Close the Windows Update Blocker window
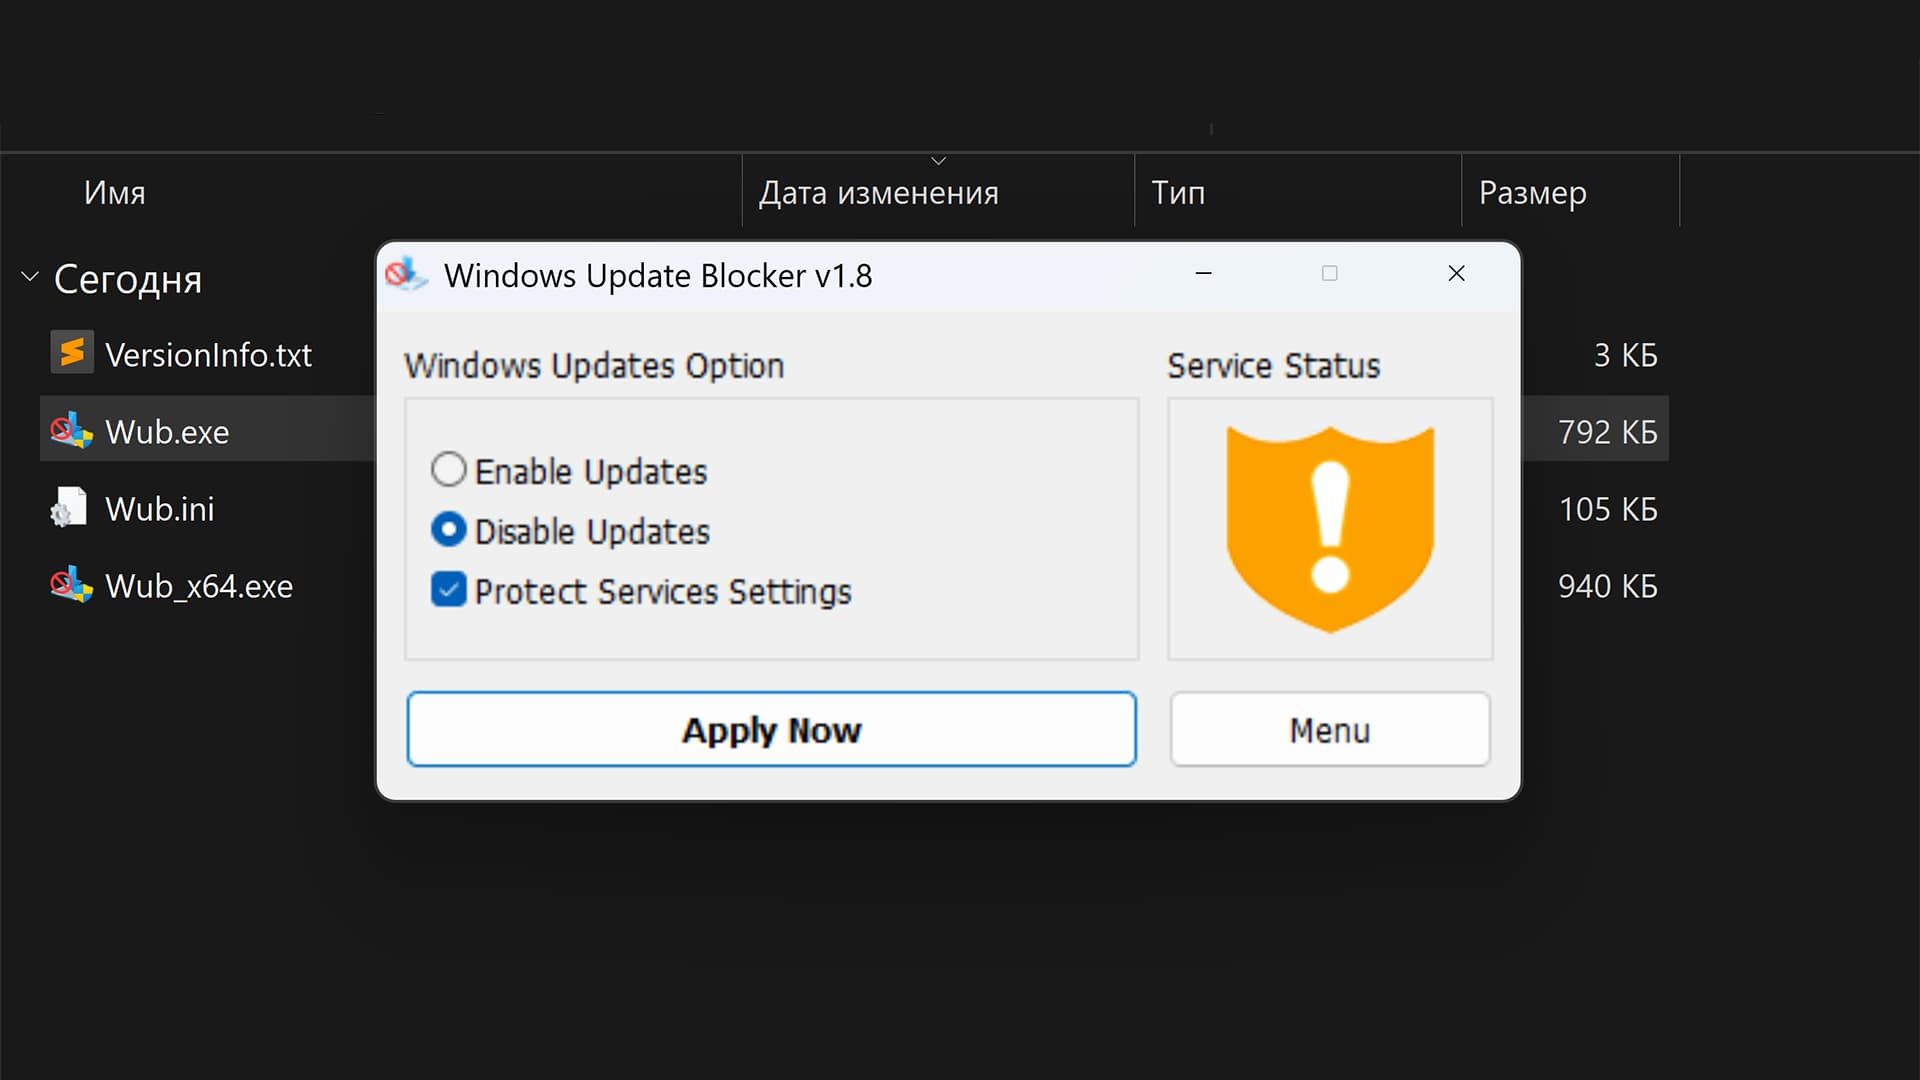Viewport: 1920px width, 1080px height. pos(1456,273)
